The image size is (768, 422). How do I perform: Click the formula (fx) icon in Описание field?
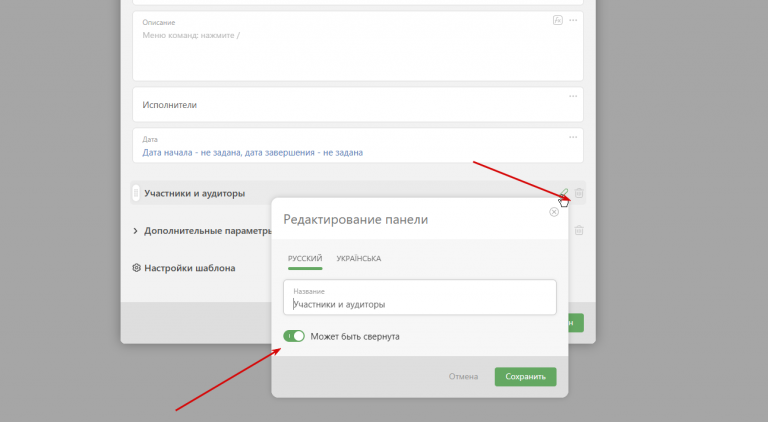point(557,20)
